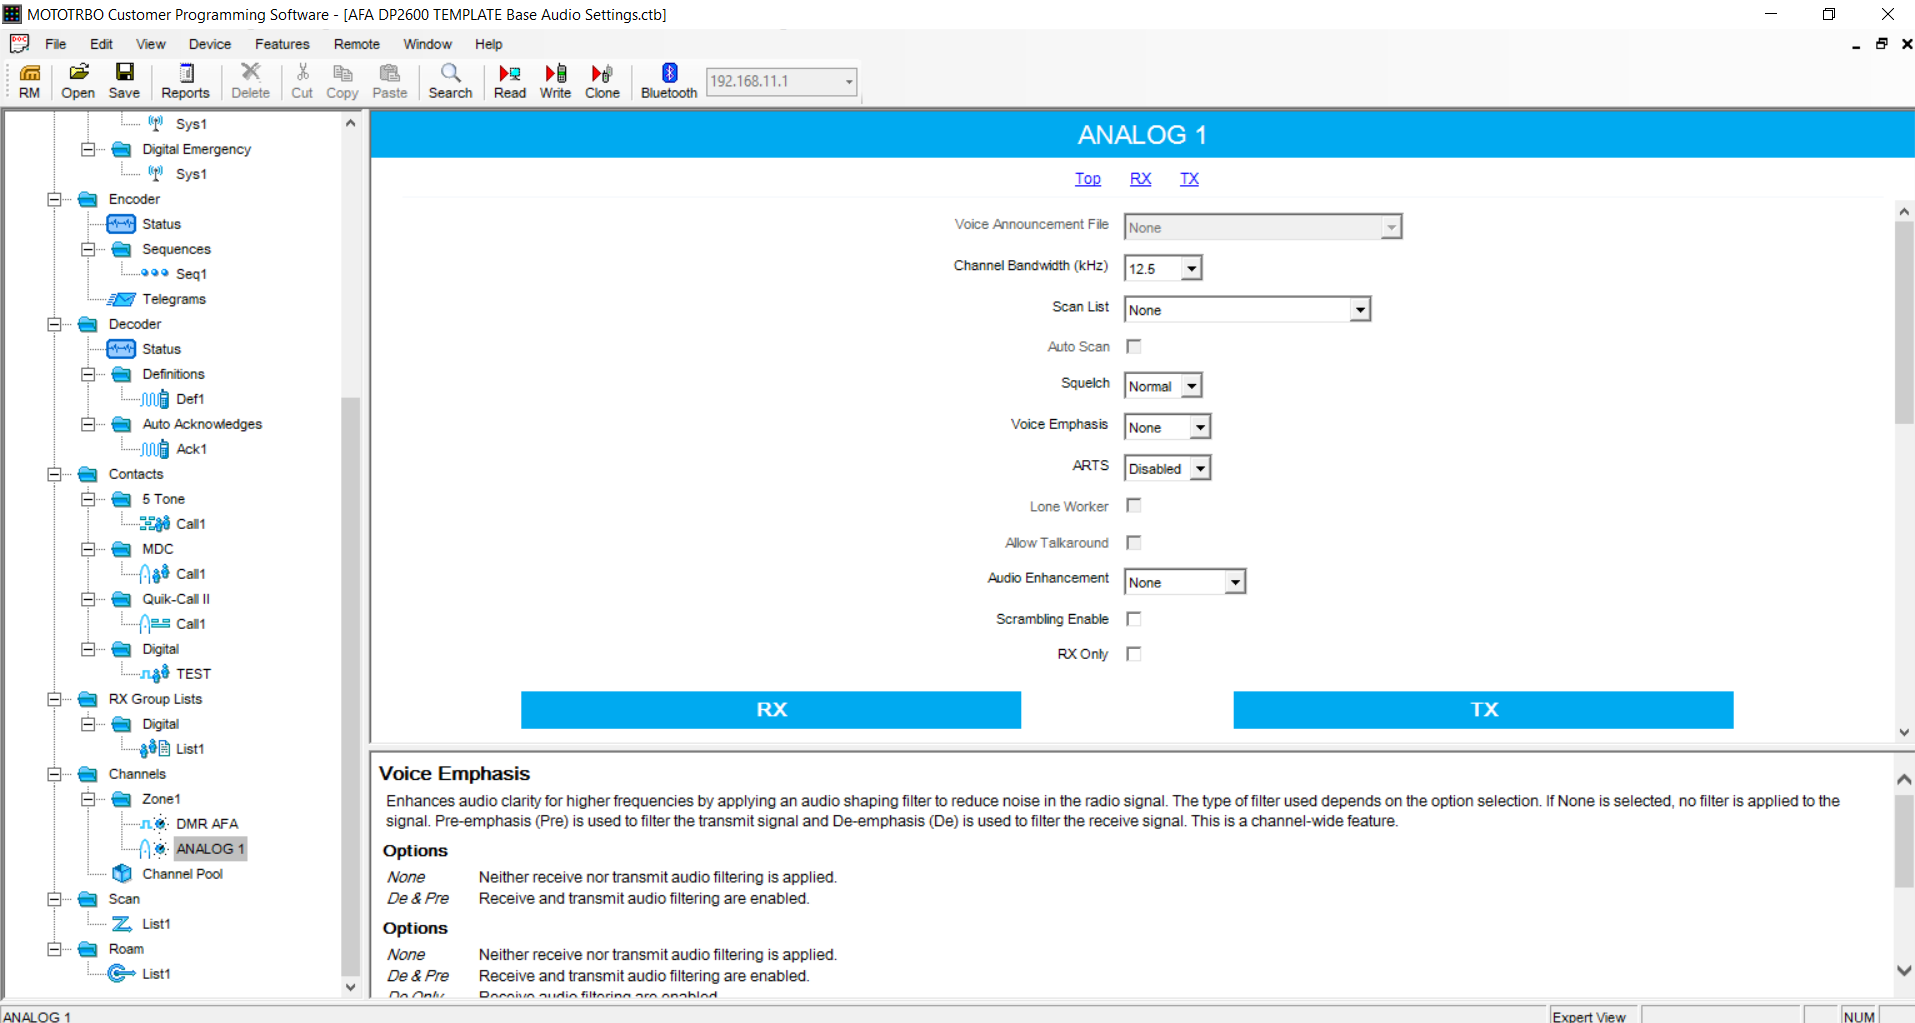This screenshot has height=1023, width=1915.
Task: Select the Channel Pool tree item
Action: [183, 874]
